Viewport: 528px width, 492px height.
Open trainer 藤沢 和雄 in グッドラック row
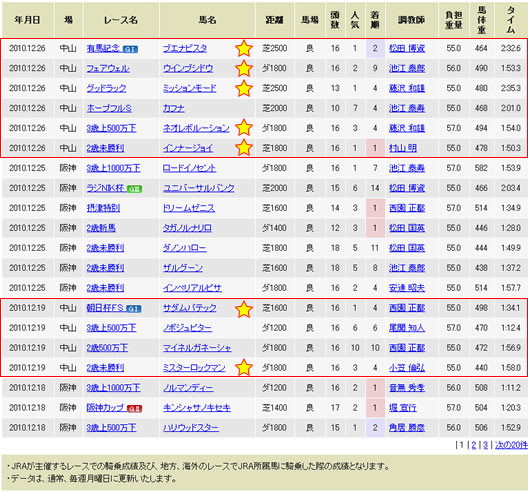(407, 88)
